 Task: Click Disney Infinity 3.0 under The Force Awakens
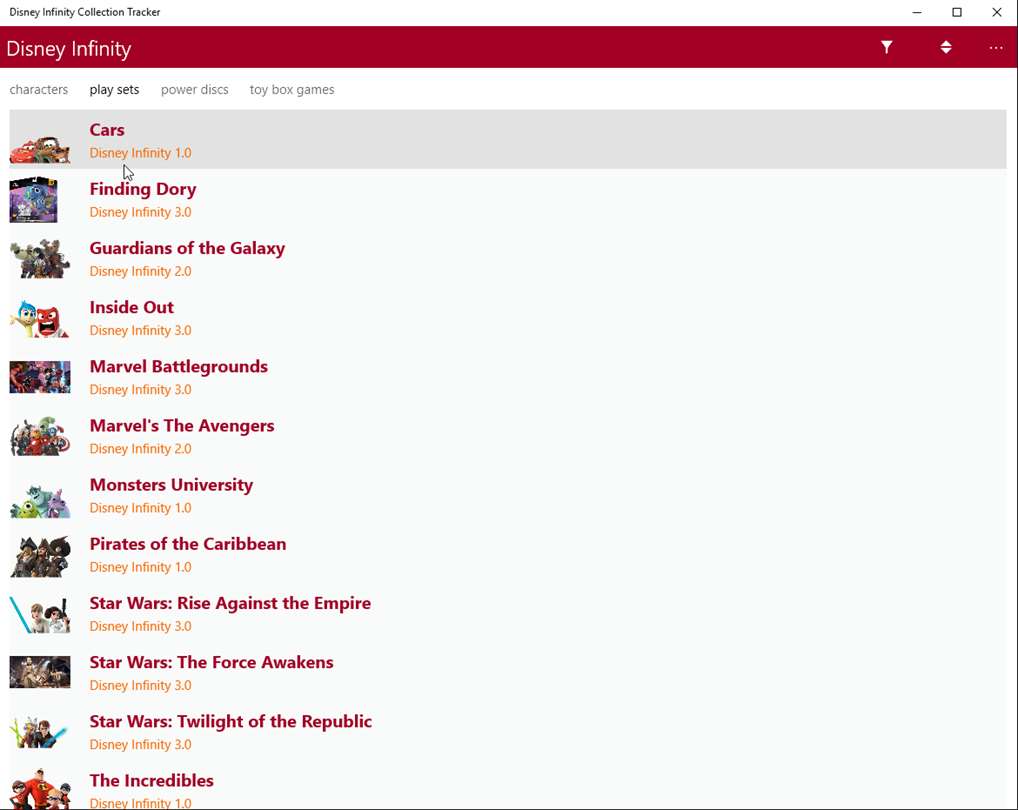coord(140,685)
